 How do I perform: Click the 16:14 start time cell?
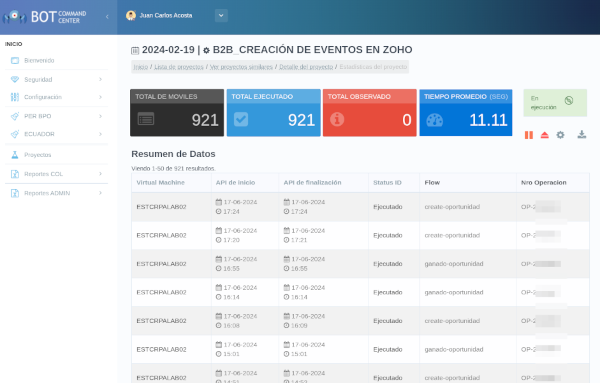pos(228,297)
